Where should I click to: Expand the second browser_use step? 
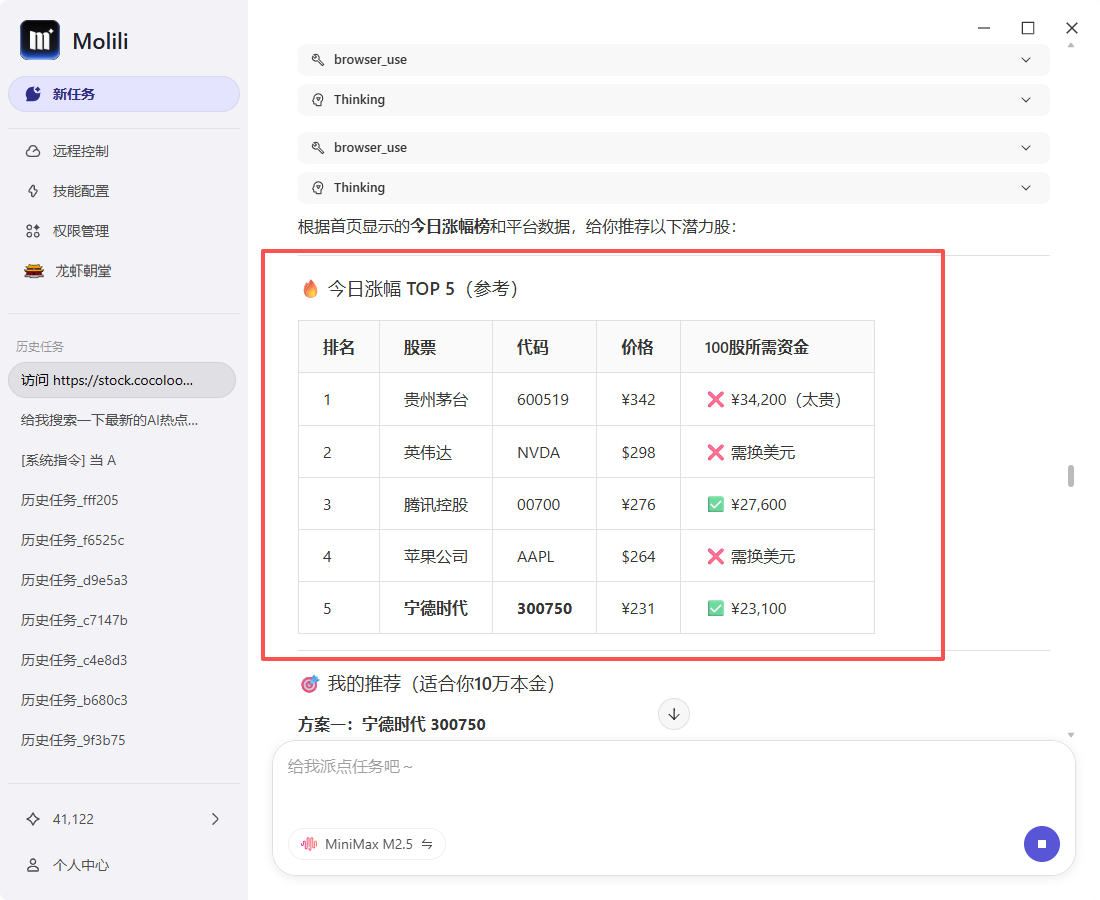pos(1025,148)
